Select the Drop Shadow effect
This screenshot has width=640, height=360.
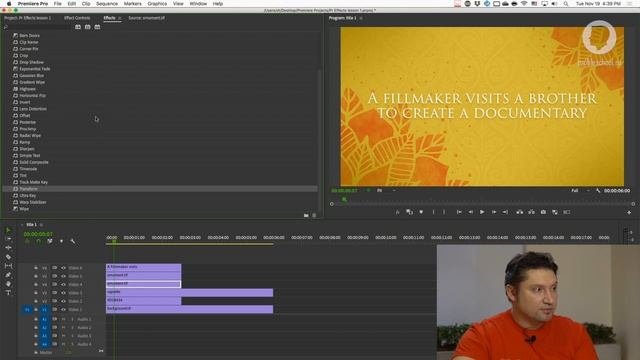(31, 62)
